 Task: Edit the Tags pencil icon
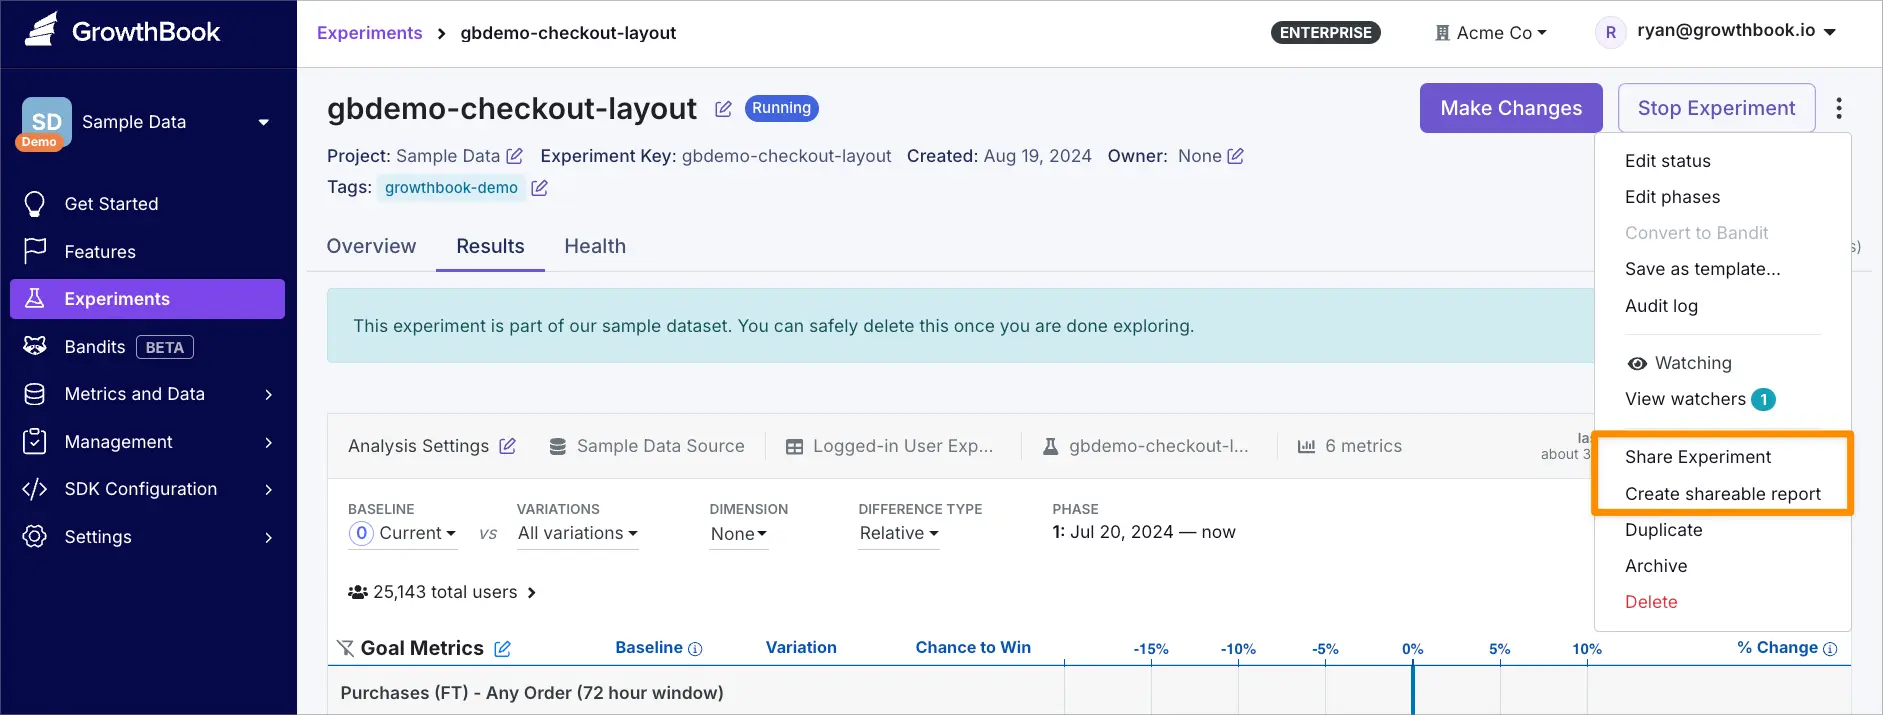(539, 188)
